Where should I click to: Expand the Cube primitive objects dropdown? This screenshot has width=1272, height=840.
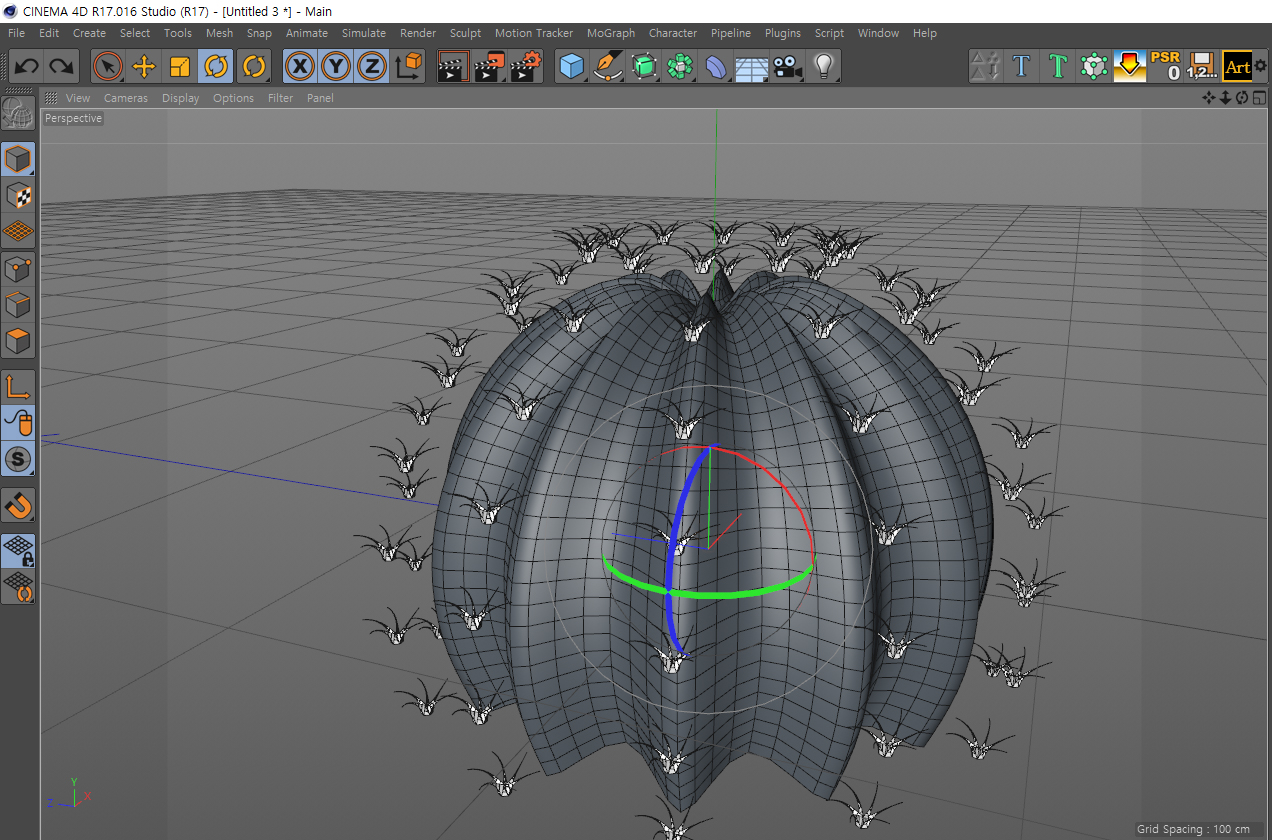pos(571,67)
